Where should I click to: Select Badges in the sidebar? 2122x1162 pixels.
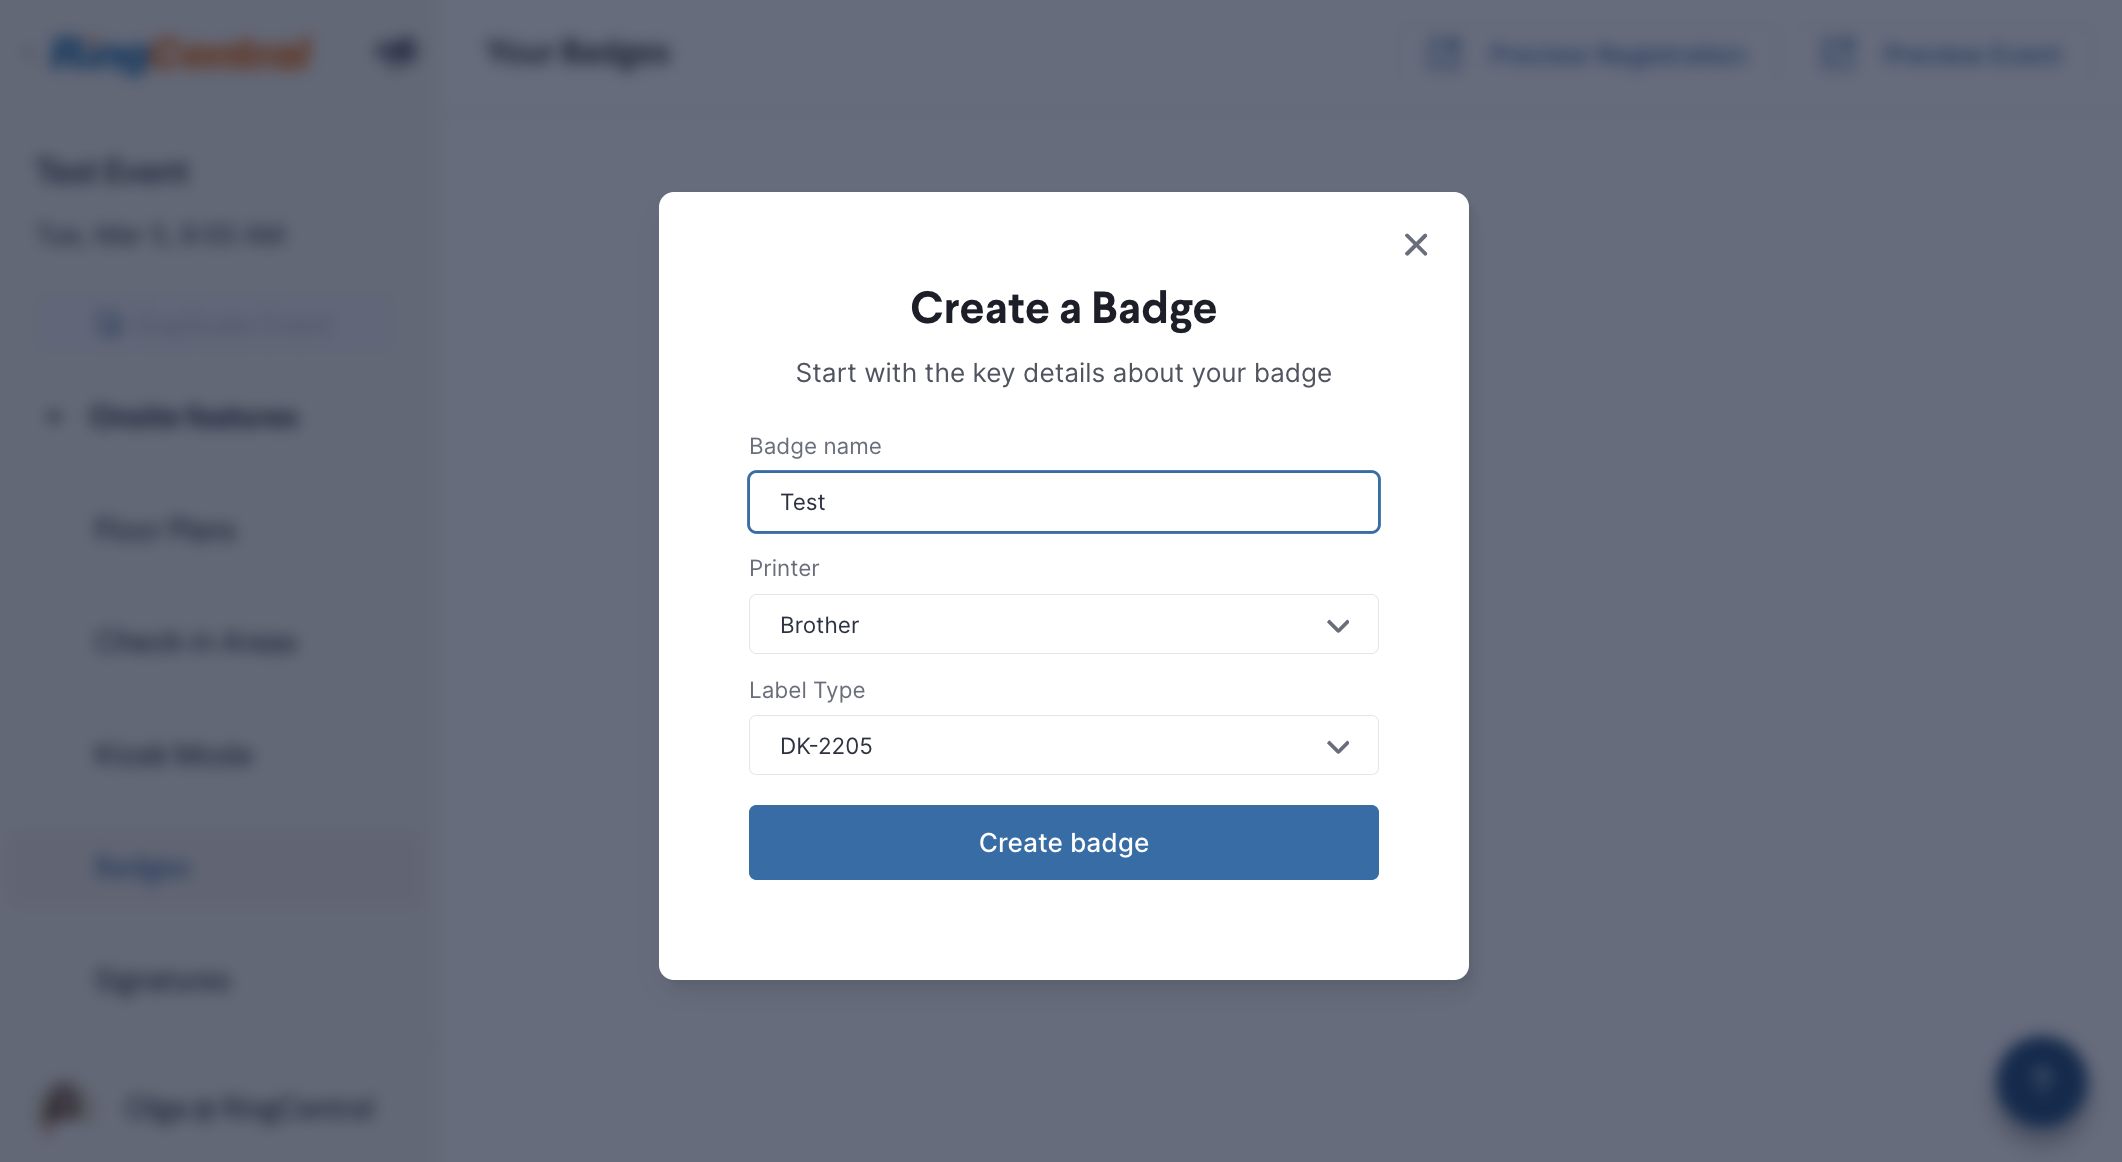click(x=142, y=867)
